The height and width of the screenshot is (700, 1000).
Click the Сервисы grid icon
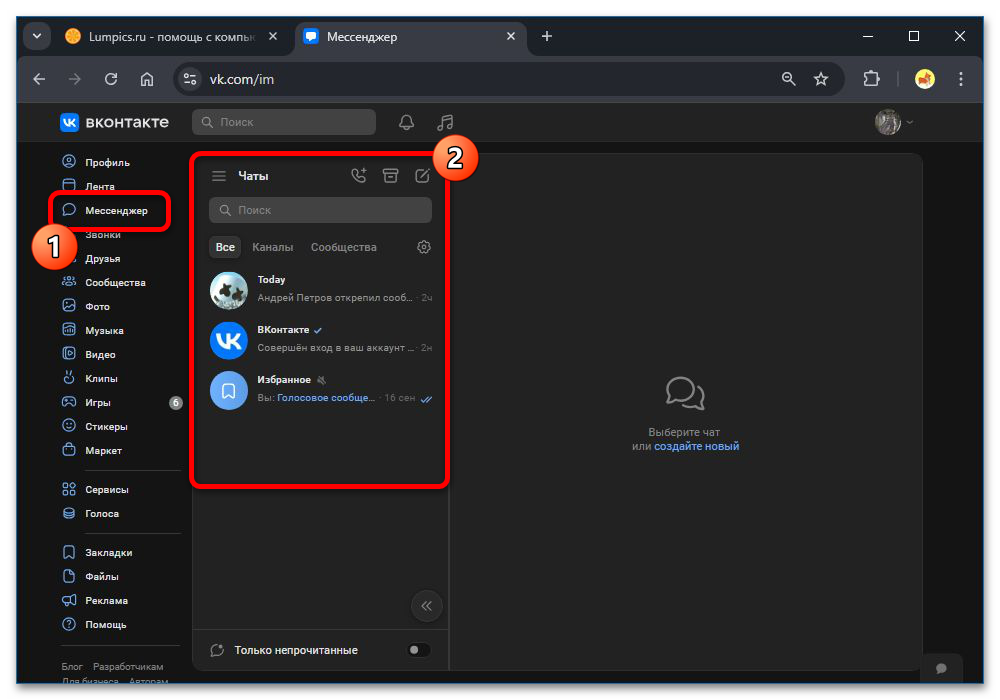click(x=69, y=489)
